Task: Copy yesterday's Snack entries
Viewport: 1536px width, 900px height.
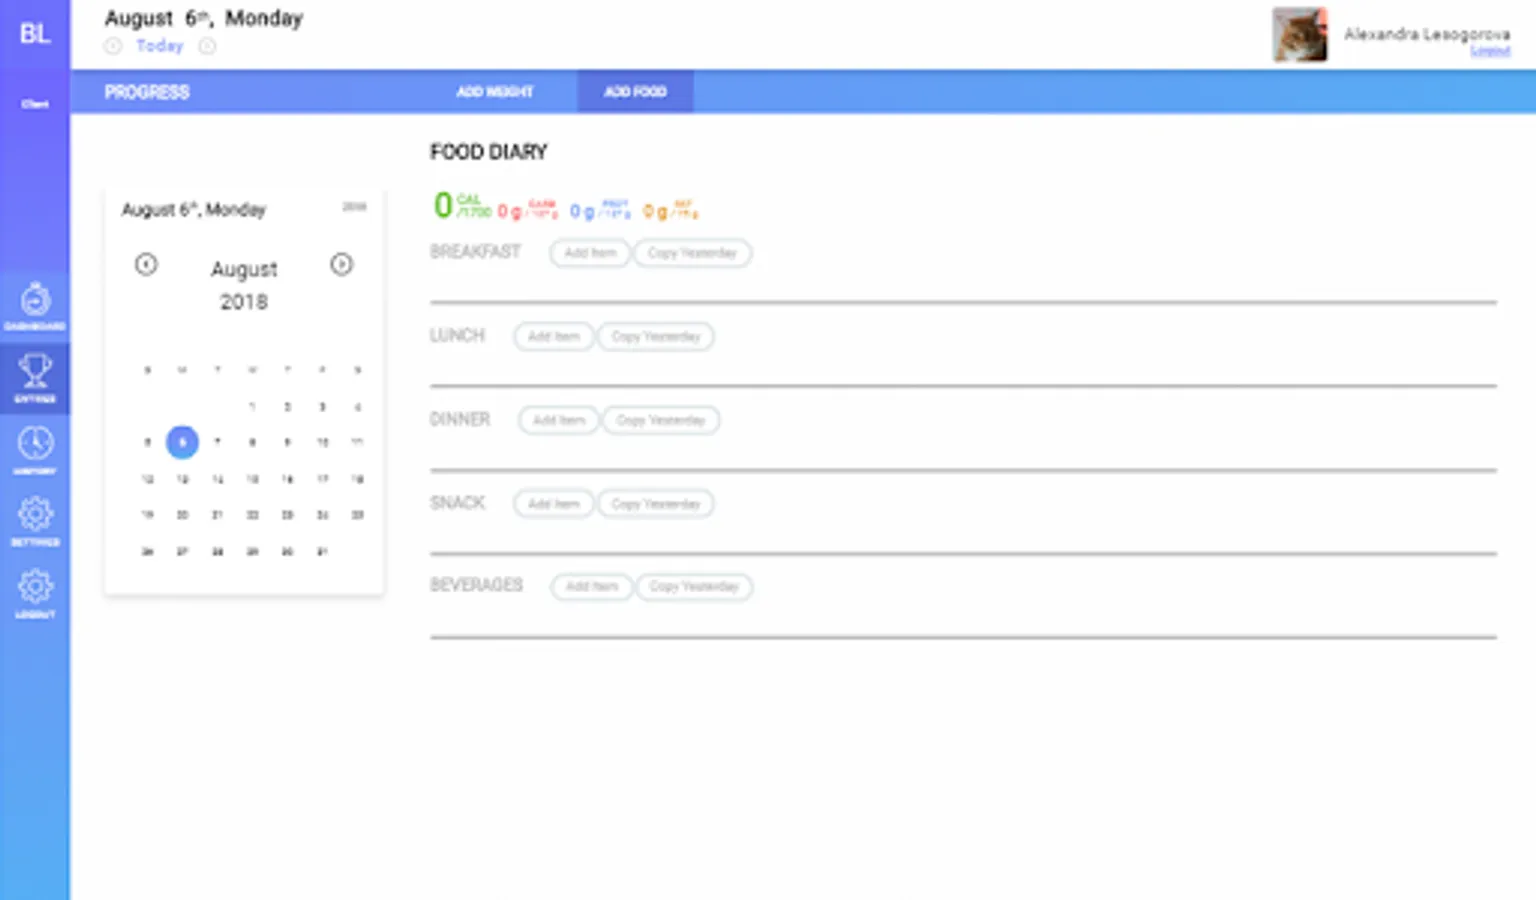Action: 656,504
